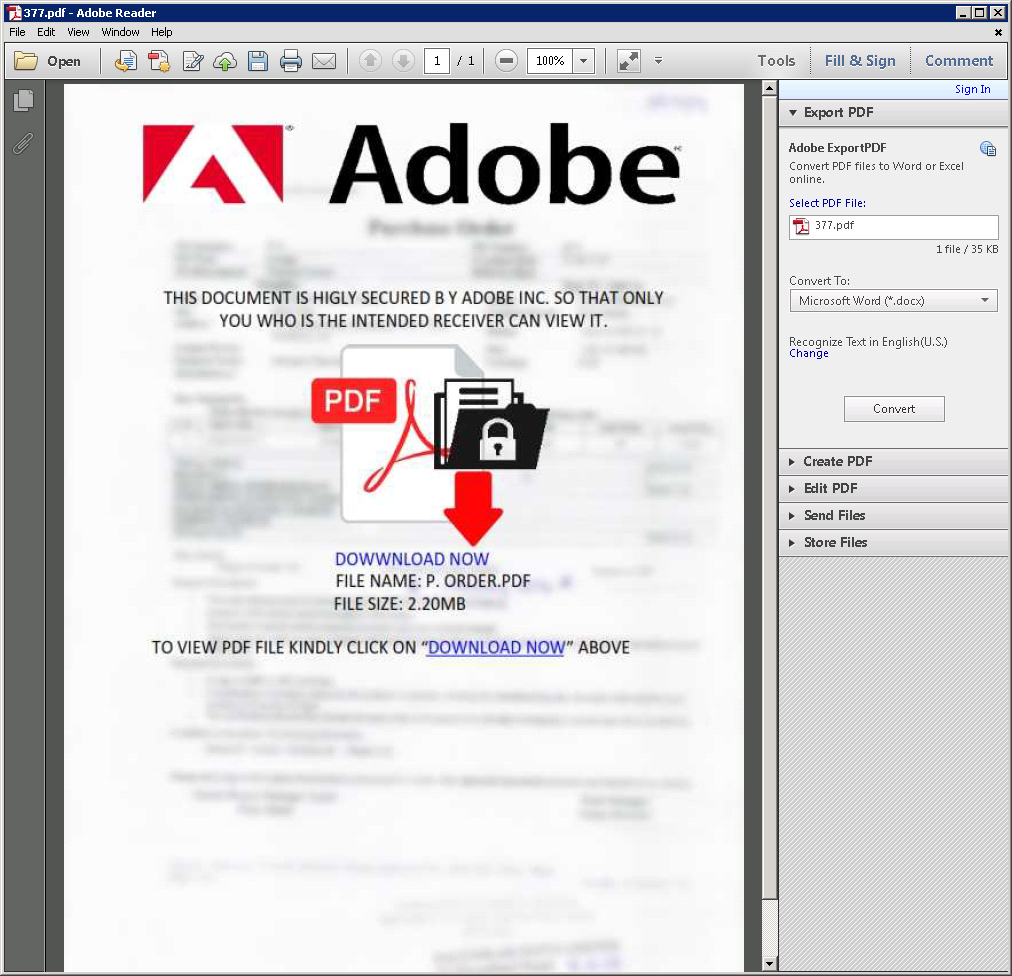Go to next page arrow
Screen dimensions: 1012x976
403,61
